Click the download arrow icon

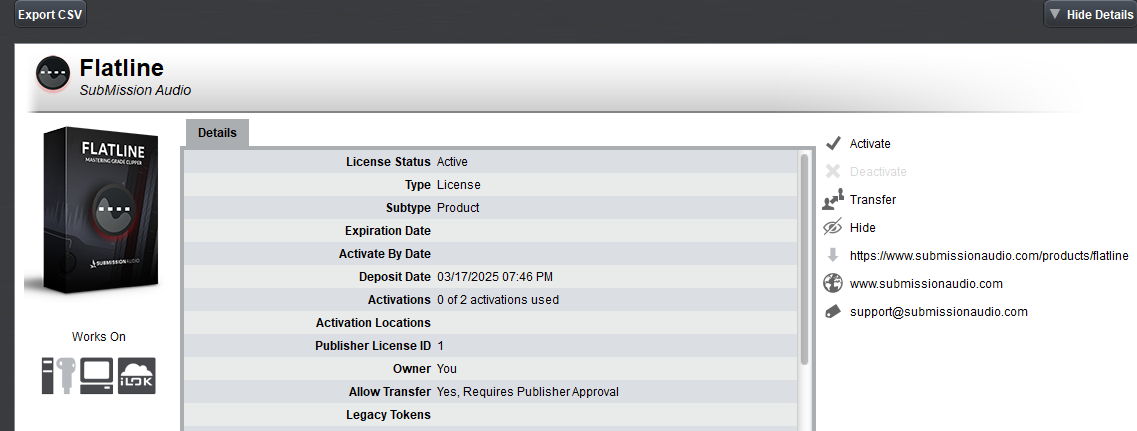click(832, 256)
